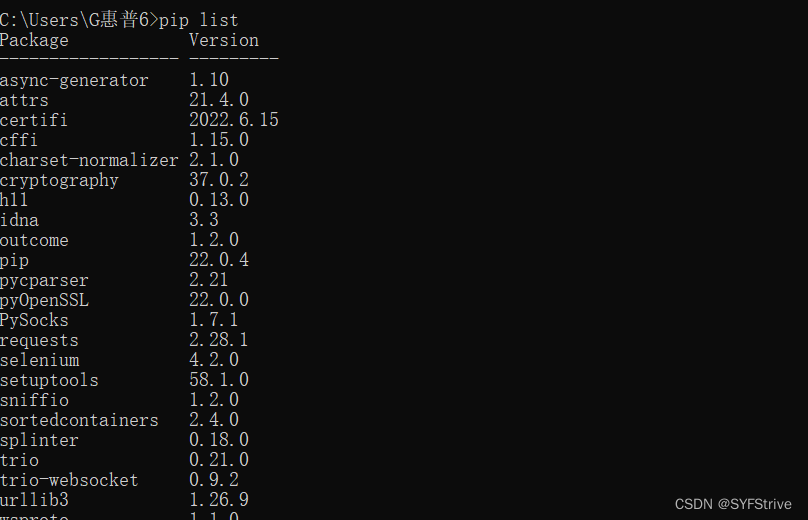Click the setuptools version 58.1.0
This screenshot has width=808, height=520.
coord(219,380)
